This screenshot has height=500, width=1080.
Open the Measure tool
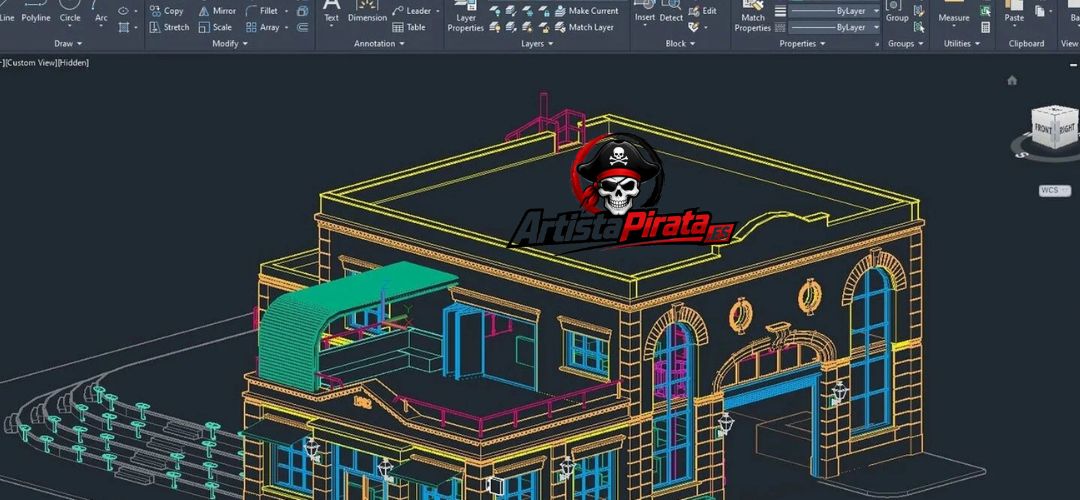coord(954,12)
